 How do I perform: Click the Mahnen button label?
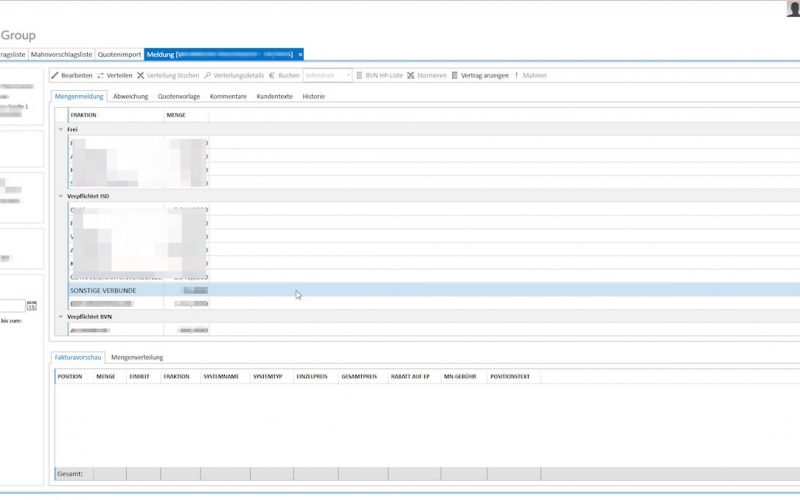tap(535, 75)
